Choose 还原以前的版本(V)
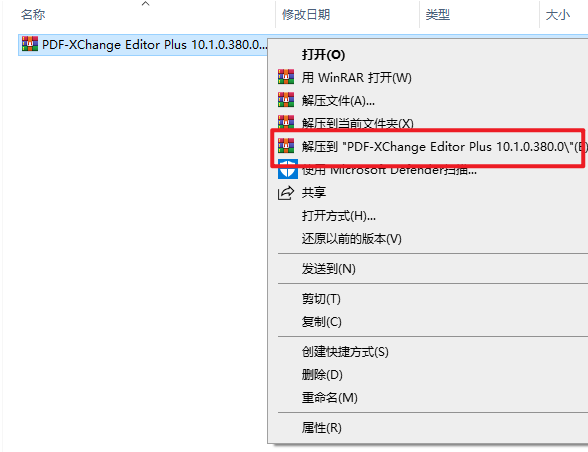The width and height of the screenshot is (588, 452). click(352, 239)
